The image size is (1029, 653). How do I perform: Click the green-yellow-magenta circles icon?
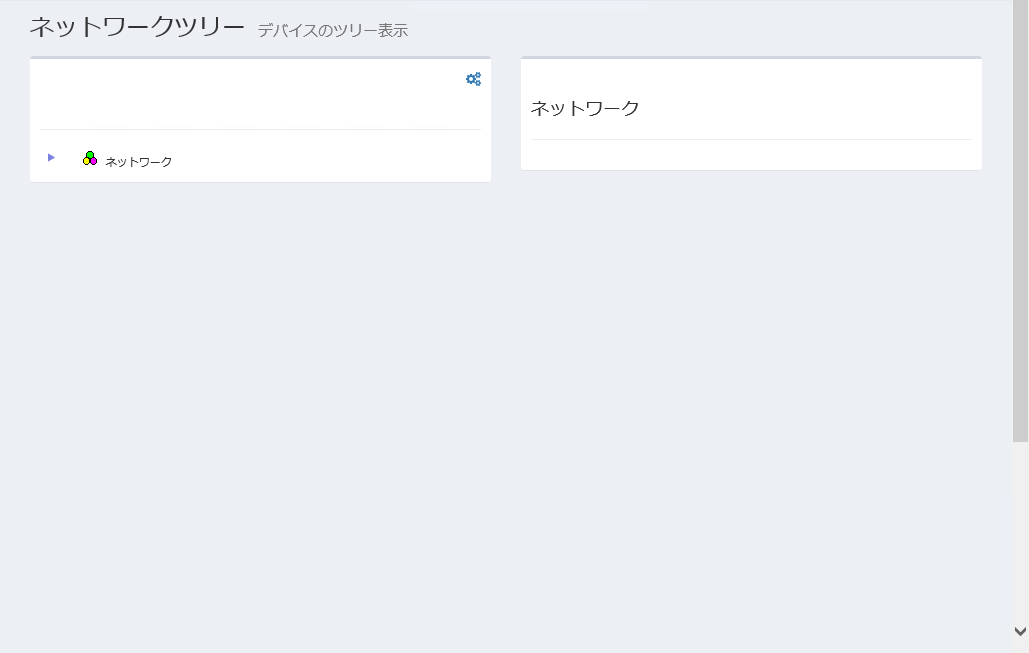tap(90, 159)
